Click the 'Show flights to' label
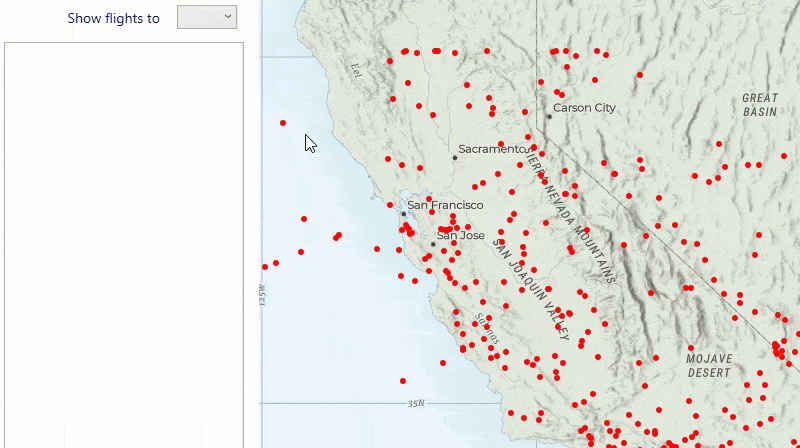 pos(113,18)
